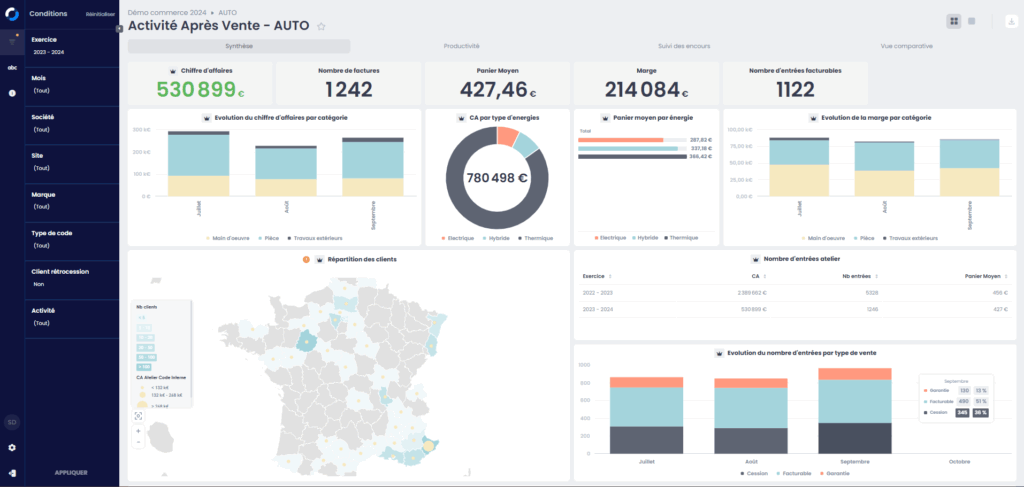Click the download export icon
This screenshot has width=1024, height=487.
(x=1009, y=20)
